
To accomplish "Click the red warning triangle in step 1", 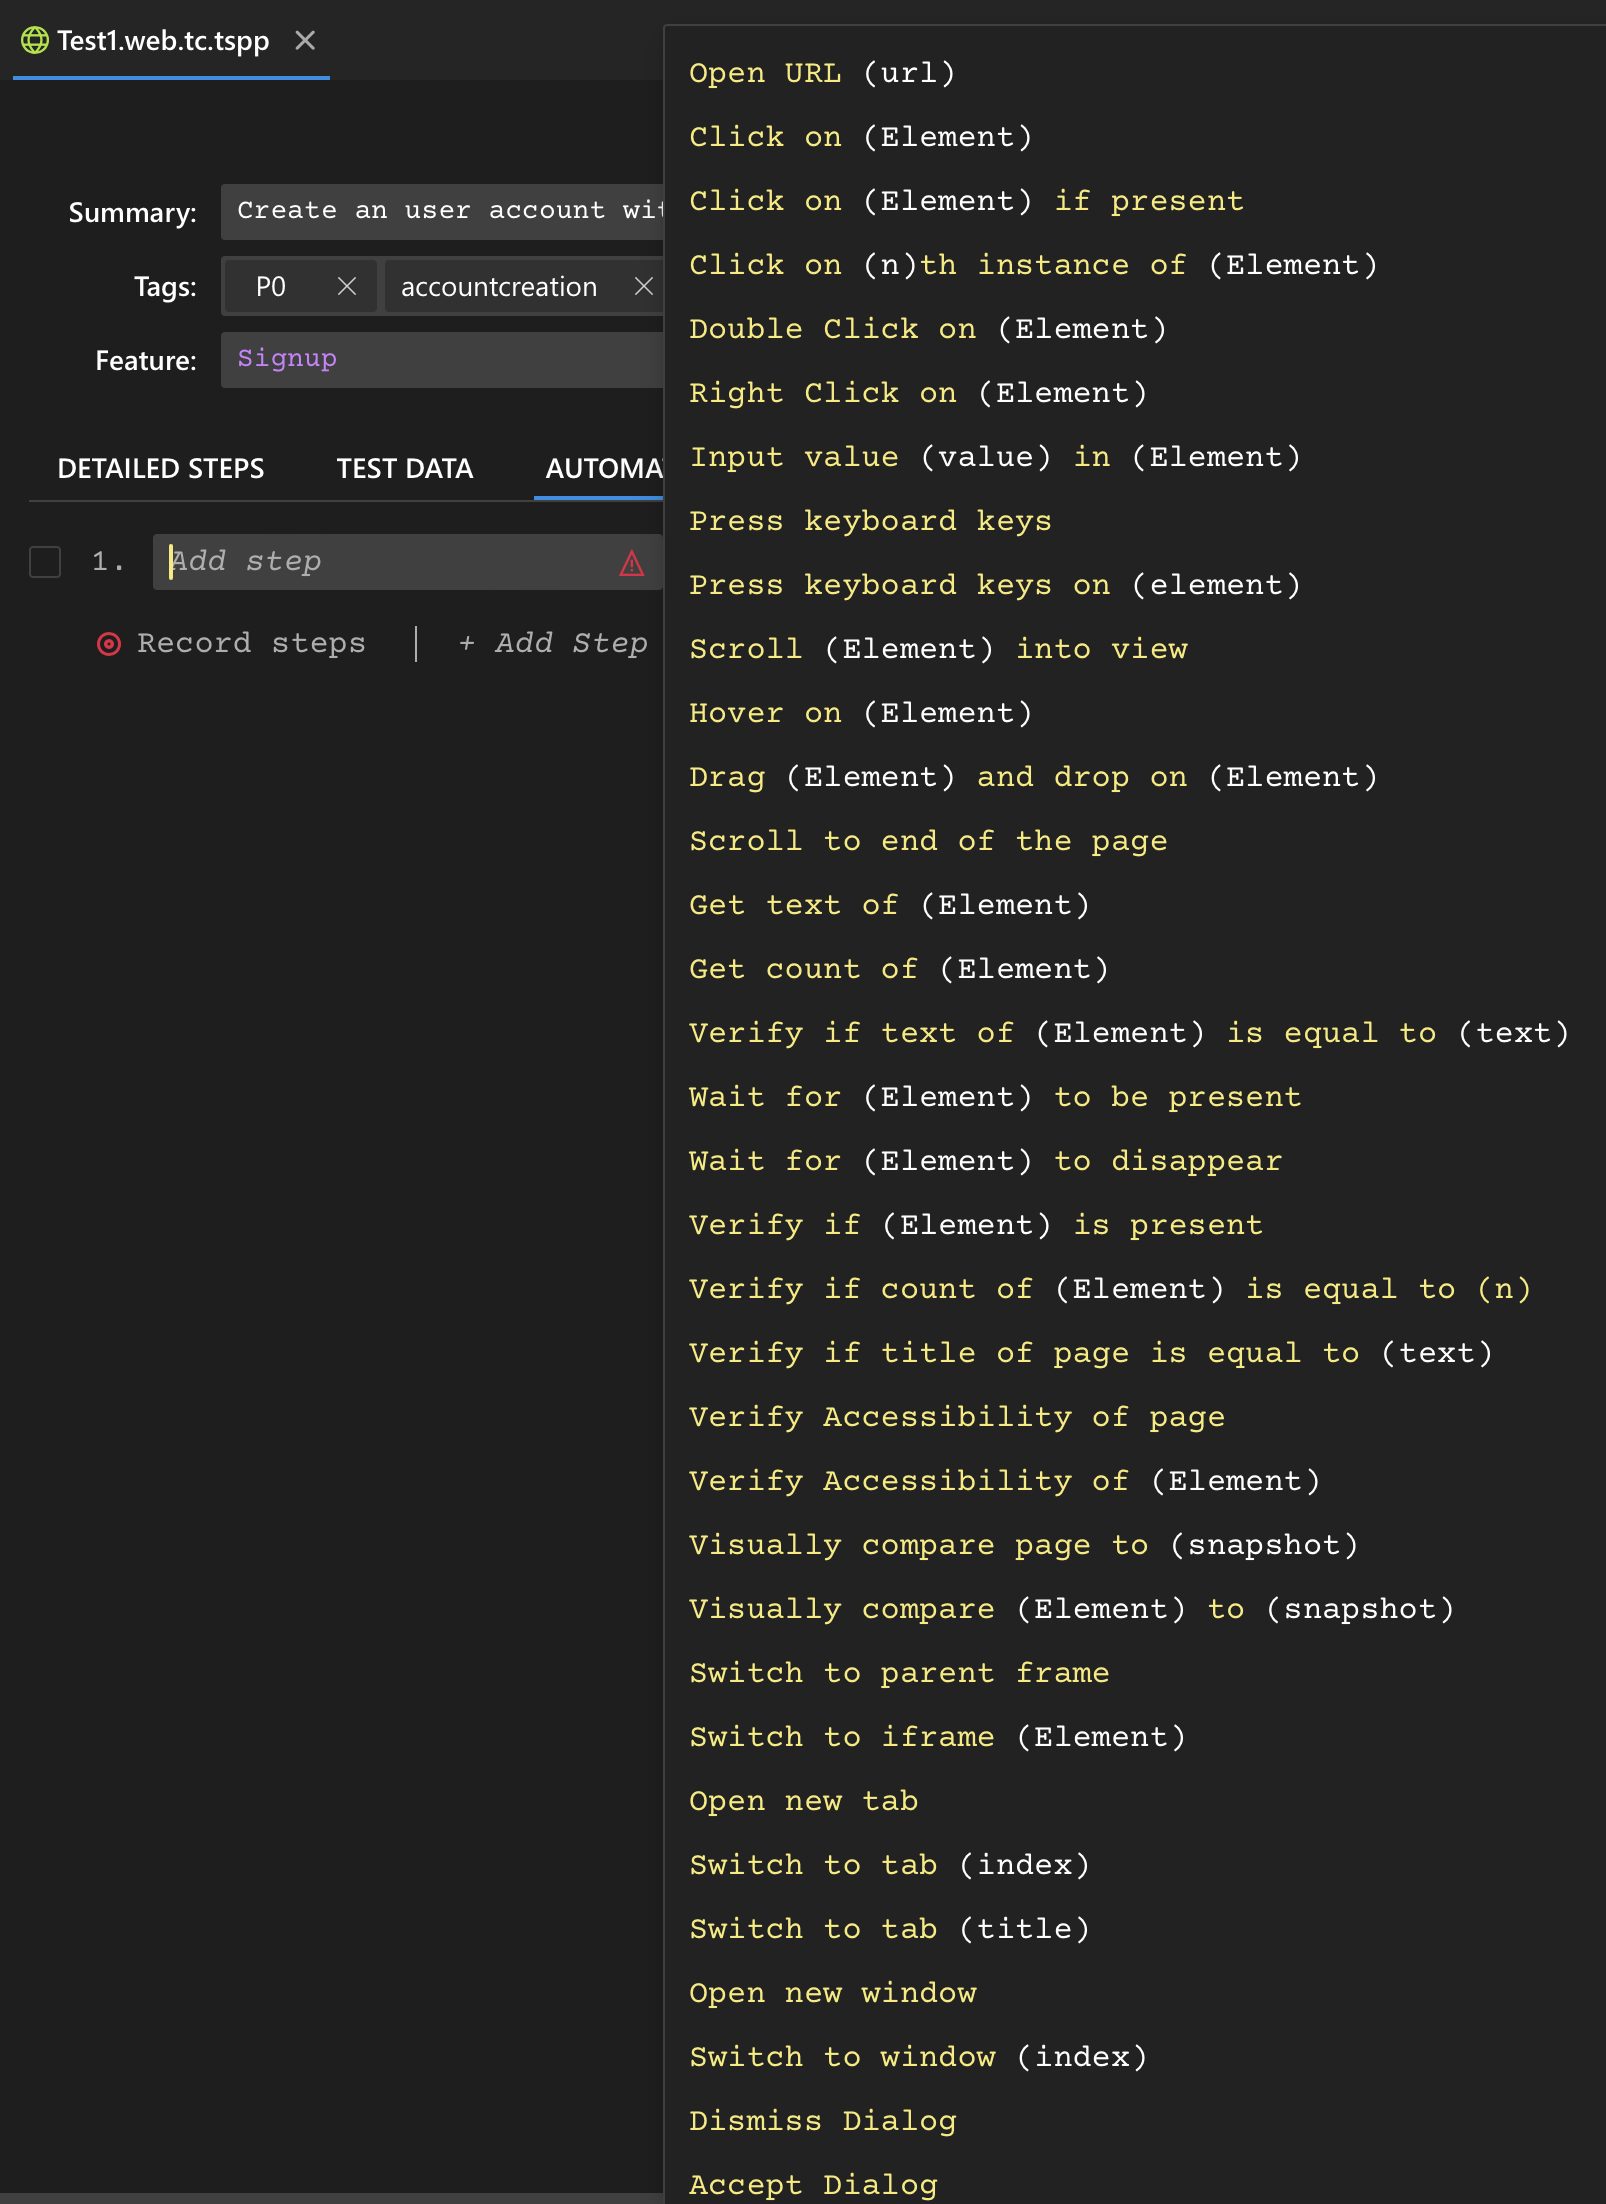I will click(631, 563).
